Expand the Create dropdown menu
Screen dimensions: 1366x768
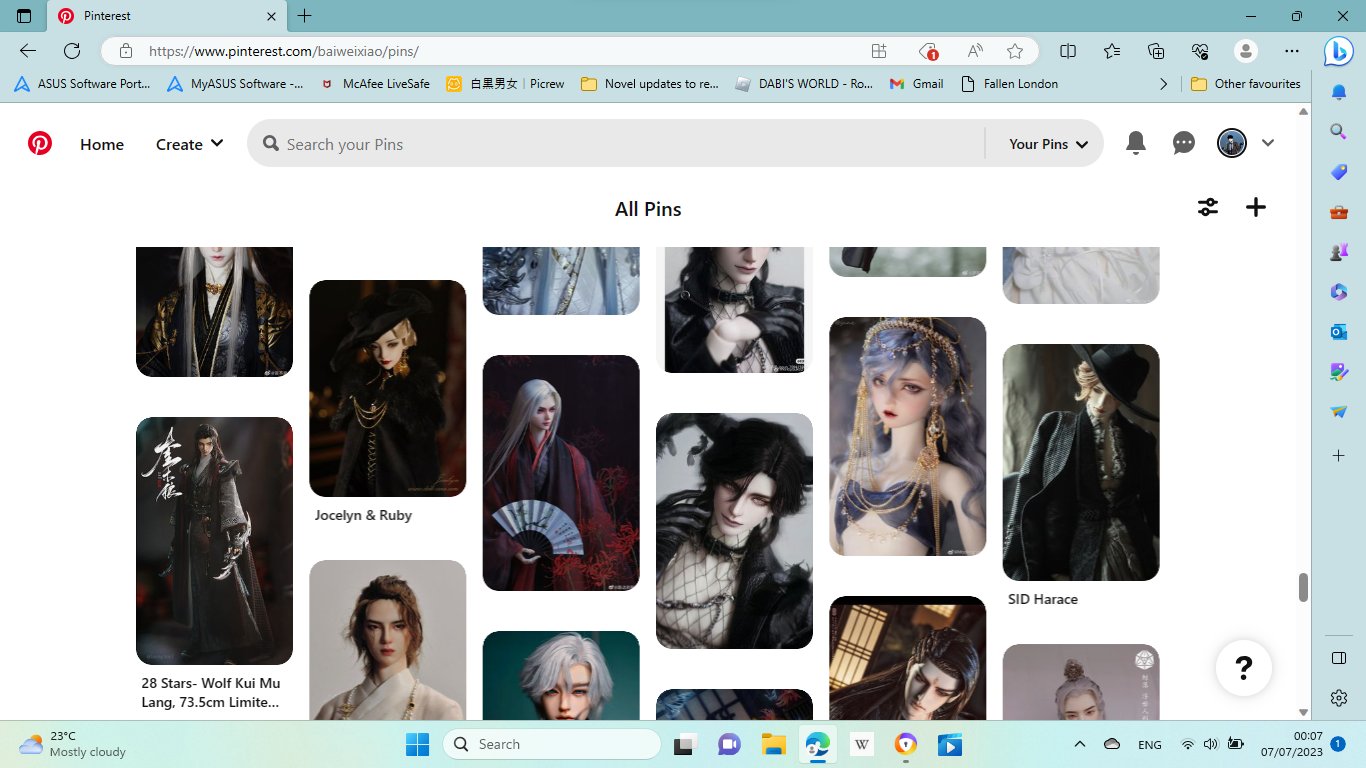(189, 144)
